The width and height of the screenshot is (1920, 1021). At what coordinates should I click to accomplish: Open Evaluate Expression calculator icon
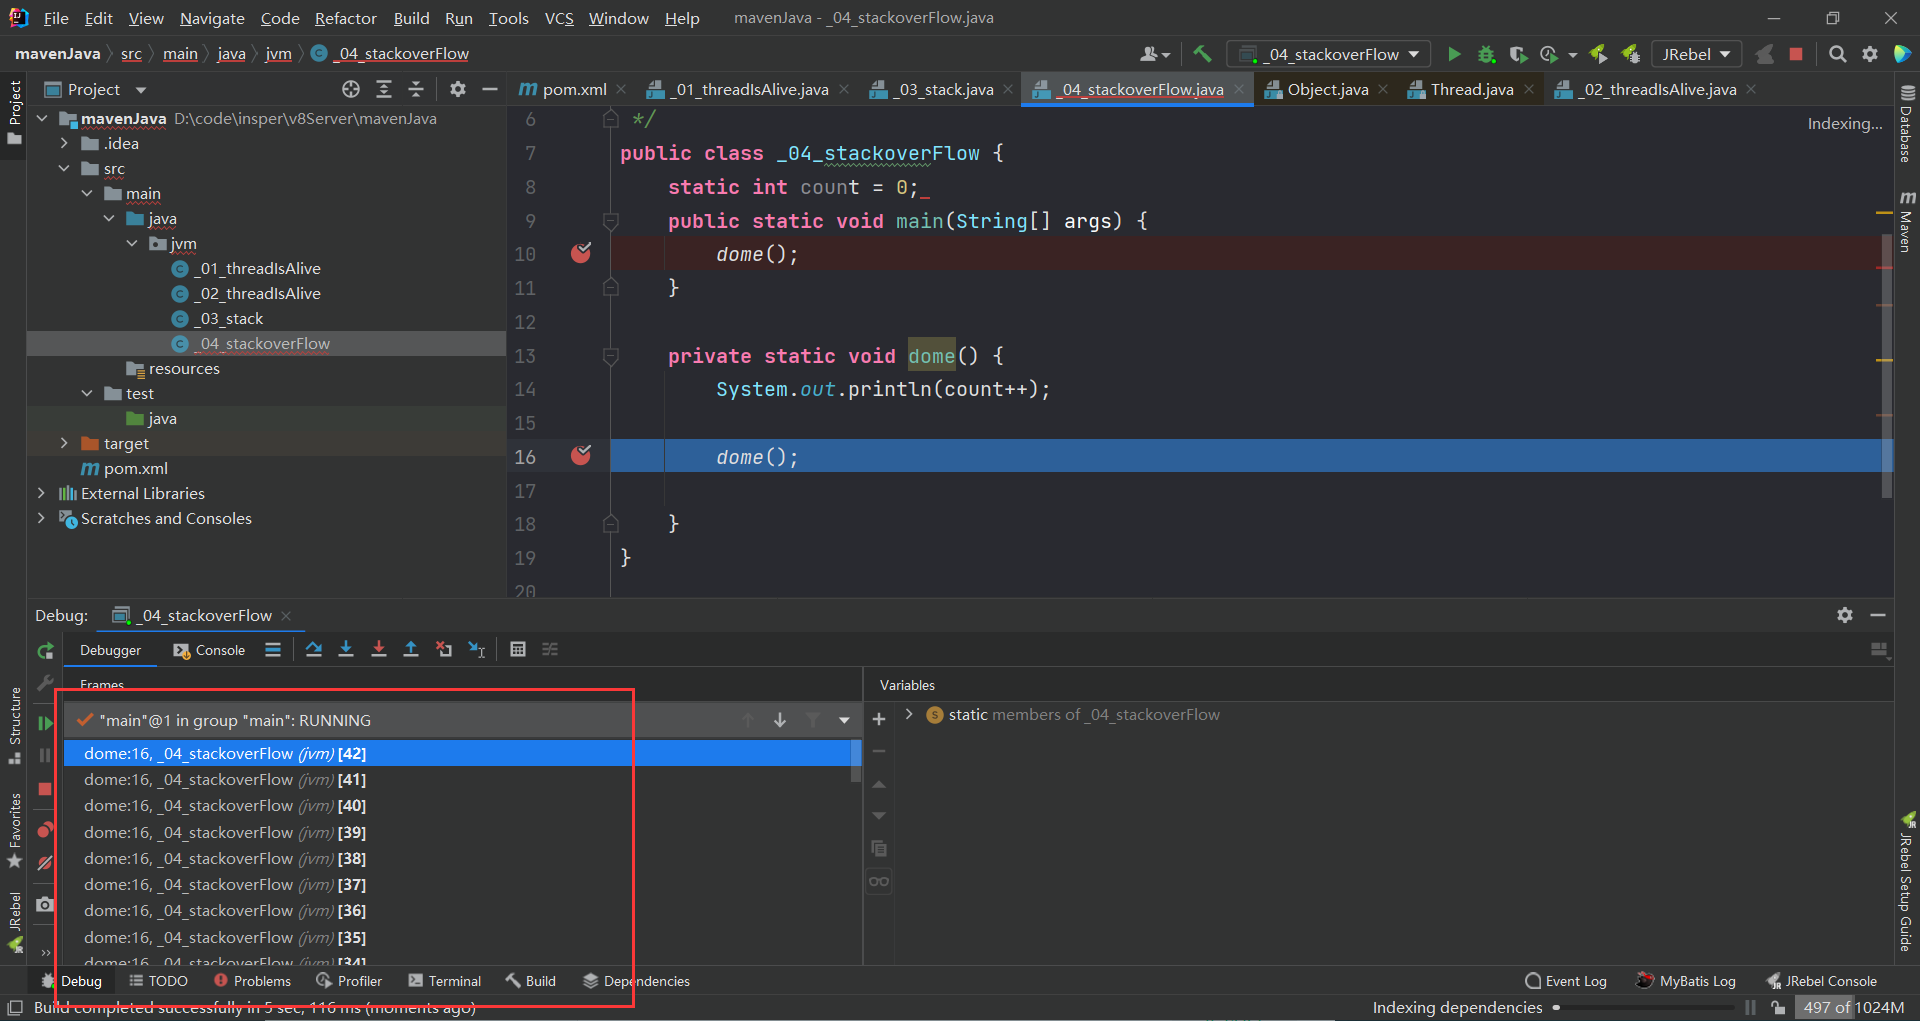(517, 650)
